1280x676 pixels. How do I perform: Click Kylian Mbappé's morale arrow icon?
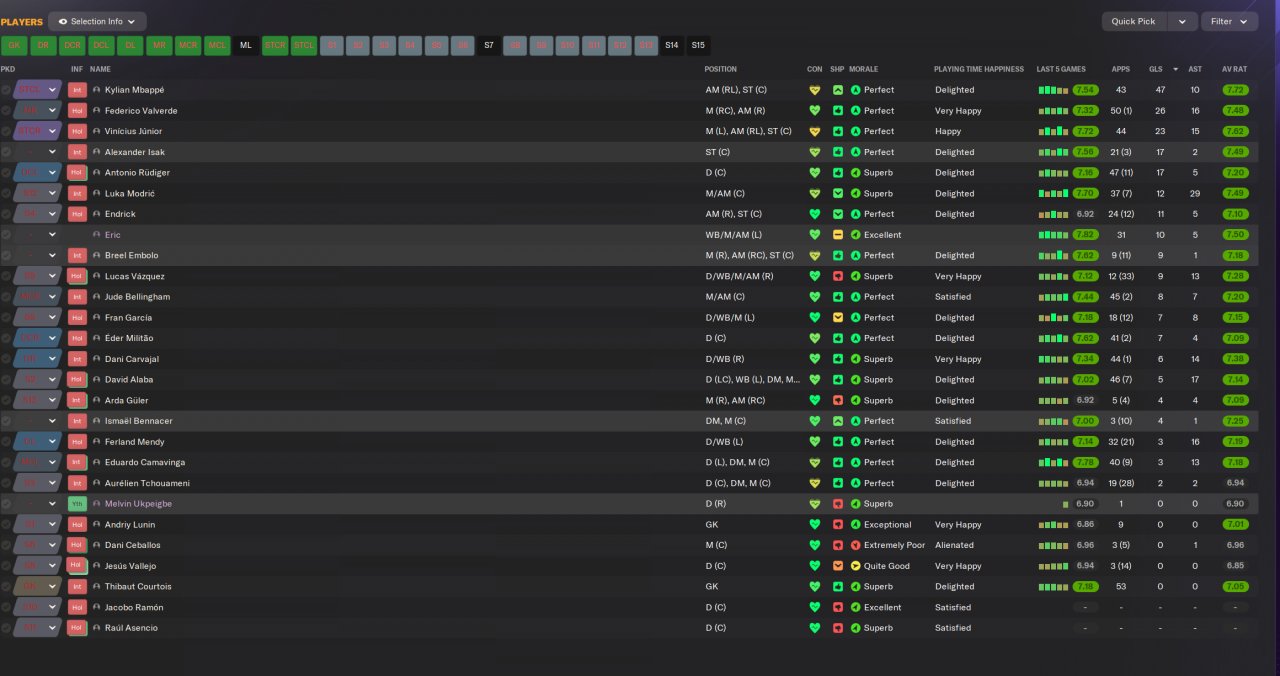pyautogui.click(x=855, y=90)
